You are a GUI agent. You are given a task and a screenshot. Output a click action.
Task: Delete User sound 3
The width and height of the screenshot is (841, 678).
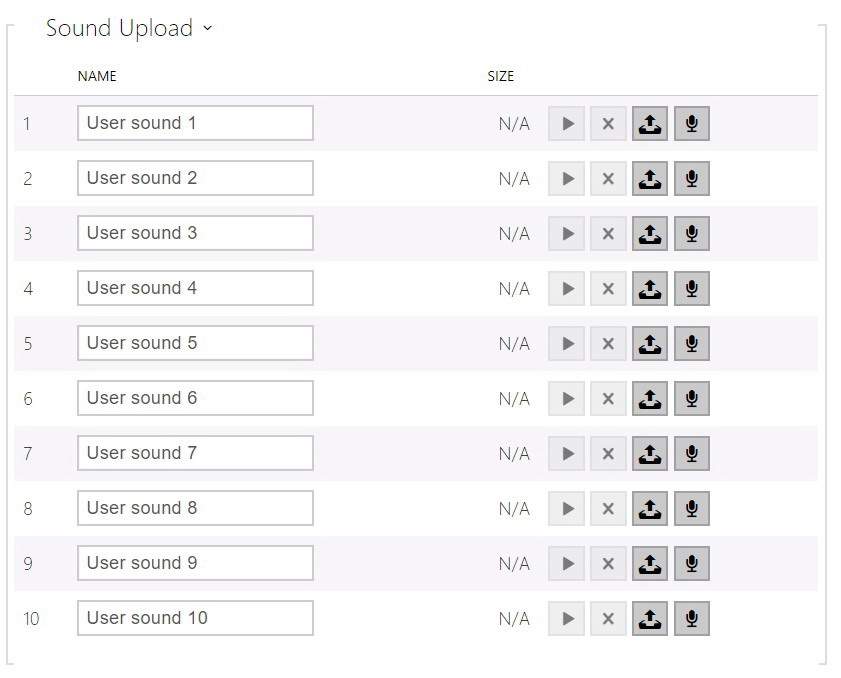click(608, 233)
